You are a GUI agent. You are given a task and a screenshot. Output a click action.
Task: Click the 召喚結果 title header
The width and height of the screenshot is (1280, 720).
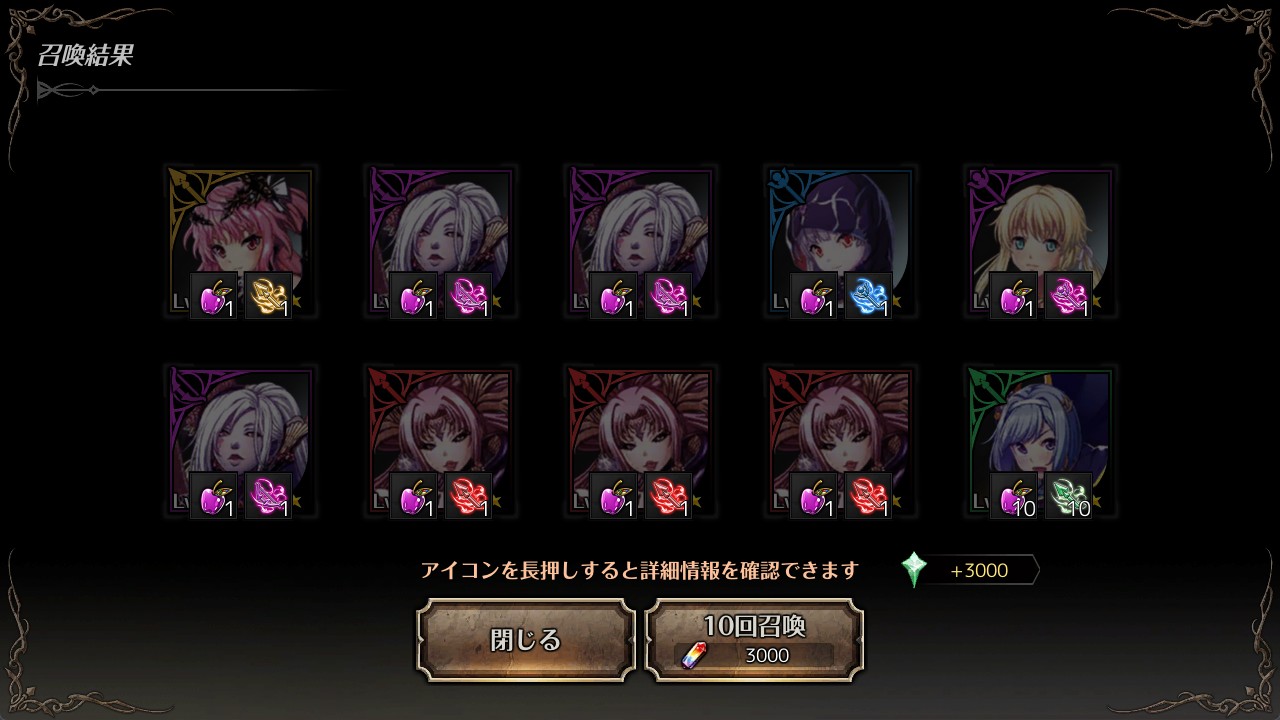pyautogui.click(x=85, y=55)
